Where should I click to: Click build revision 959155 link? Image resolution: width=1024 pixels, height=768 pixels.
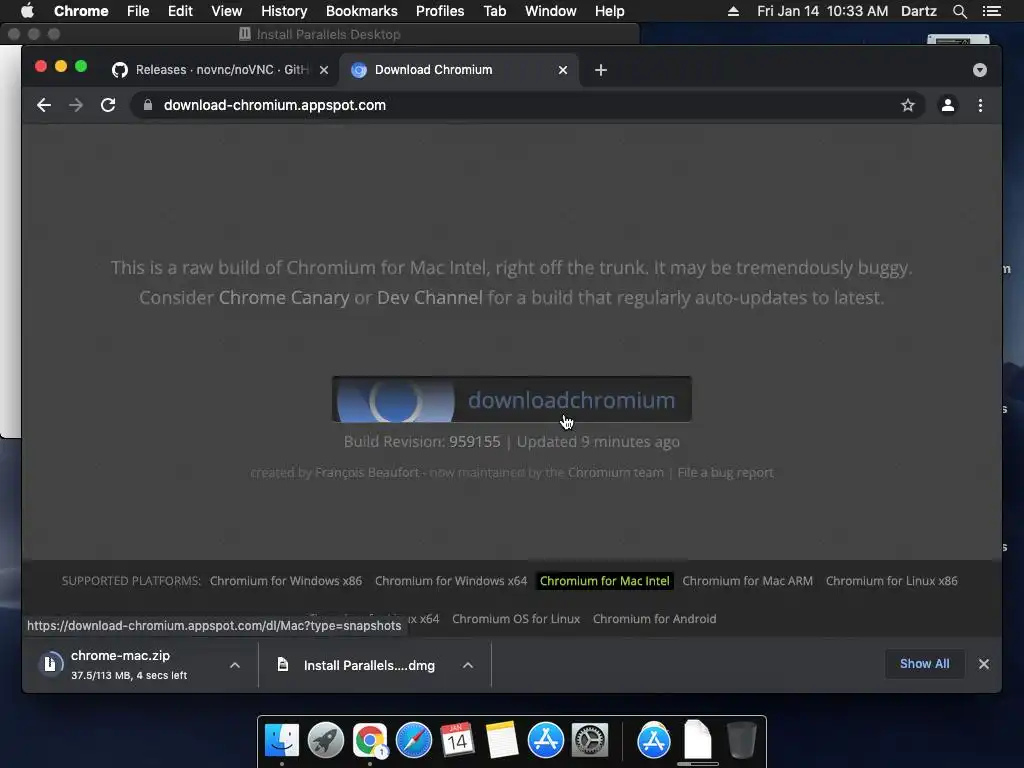coord(474,441)
